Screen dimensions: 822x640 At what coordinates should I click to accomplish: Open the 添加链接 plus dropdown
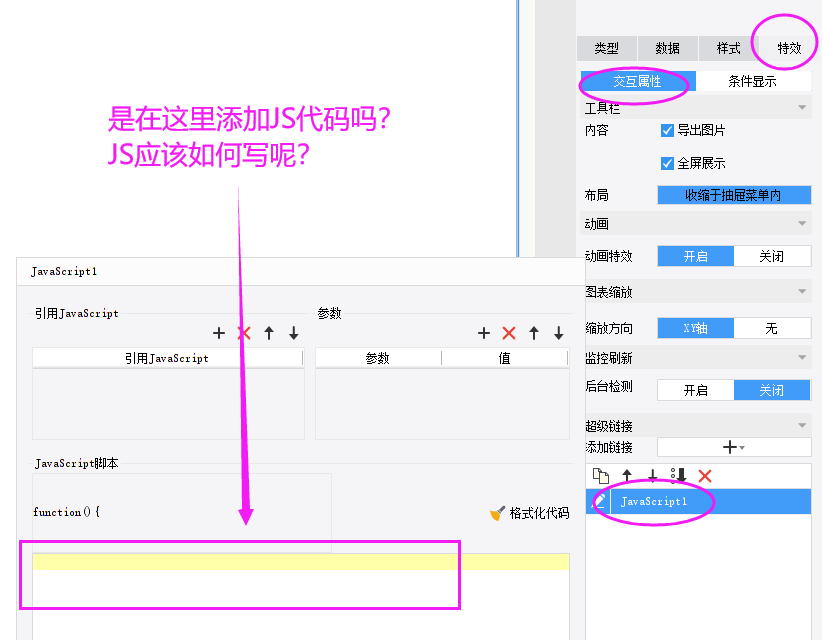pyautogui.click(x=733, y=448)
